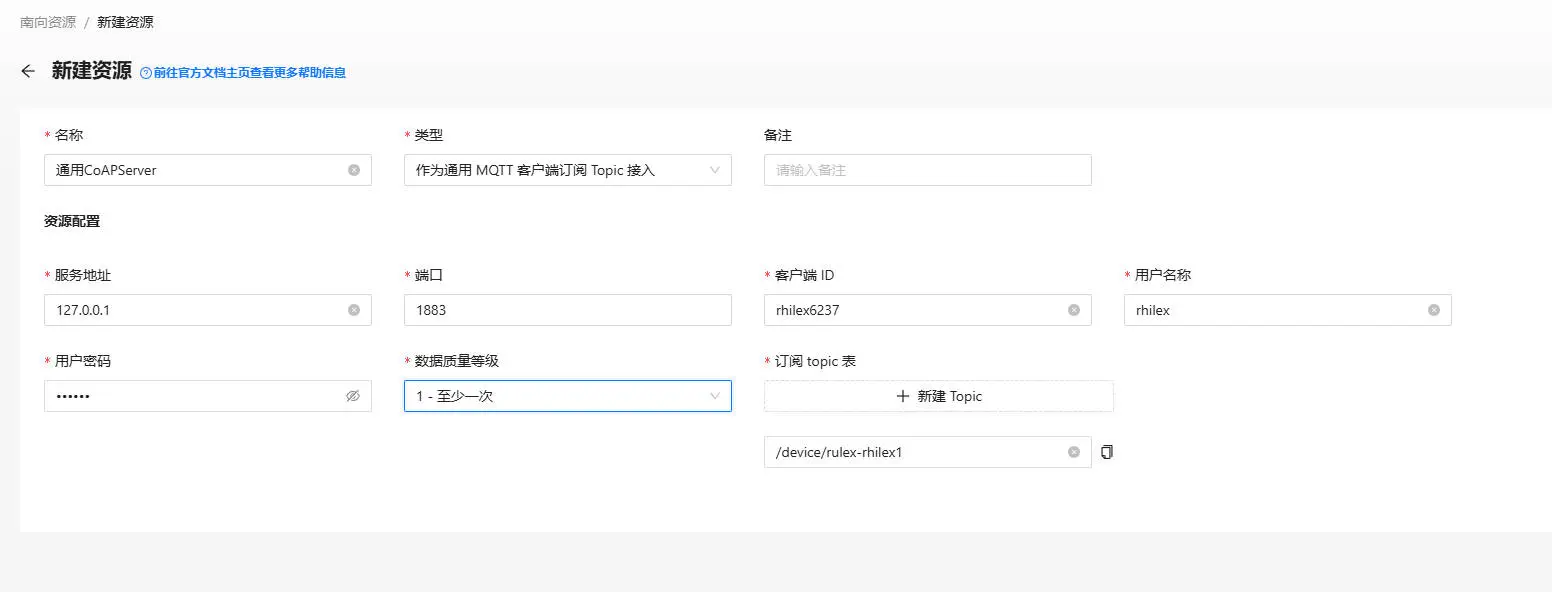Click the 用户密码 input field
This screenshot has height=592, width=1552.
coord(190,396)
